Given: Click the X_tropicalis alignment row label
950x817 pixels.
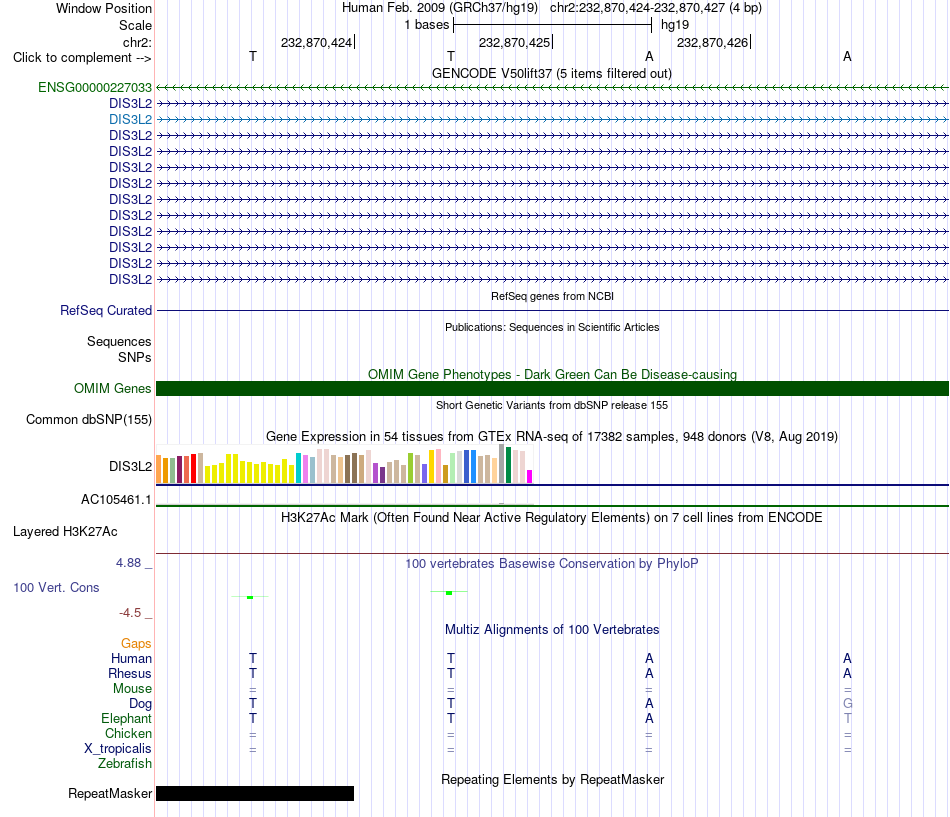Looking at the screenshot, I should click(118, 749).
